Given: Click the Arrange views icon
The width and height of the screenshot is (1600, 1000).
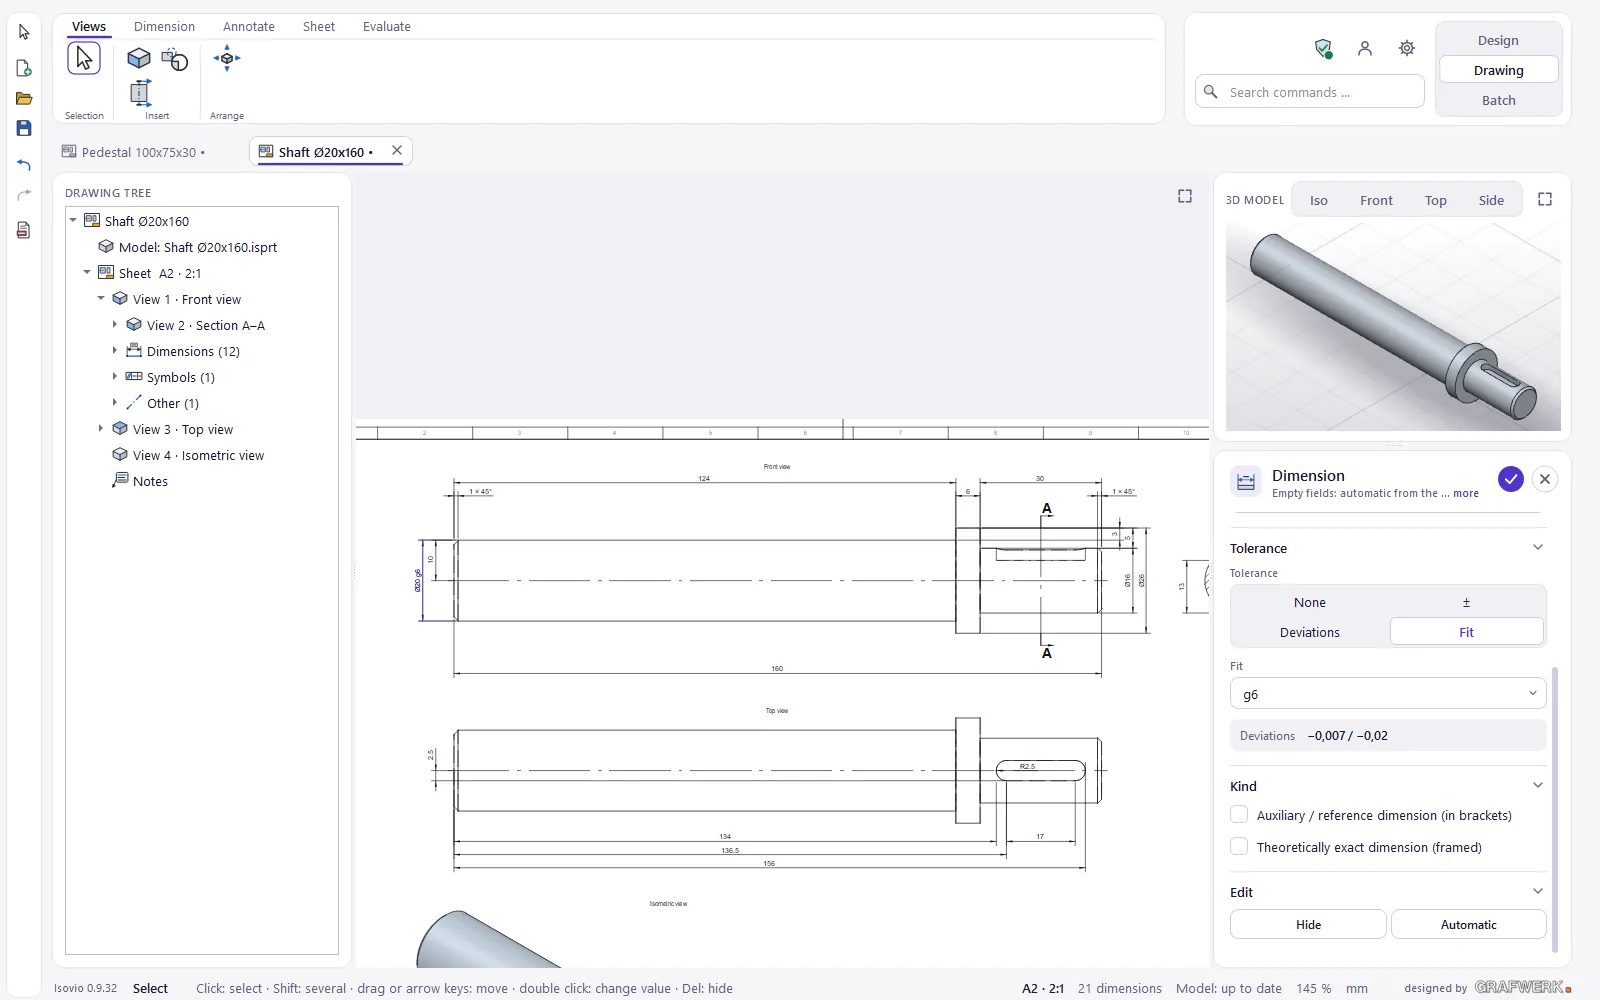Looking at the screenshot, I should tap(227, 58).
